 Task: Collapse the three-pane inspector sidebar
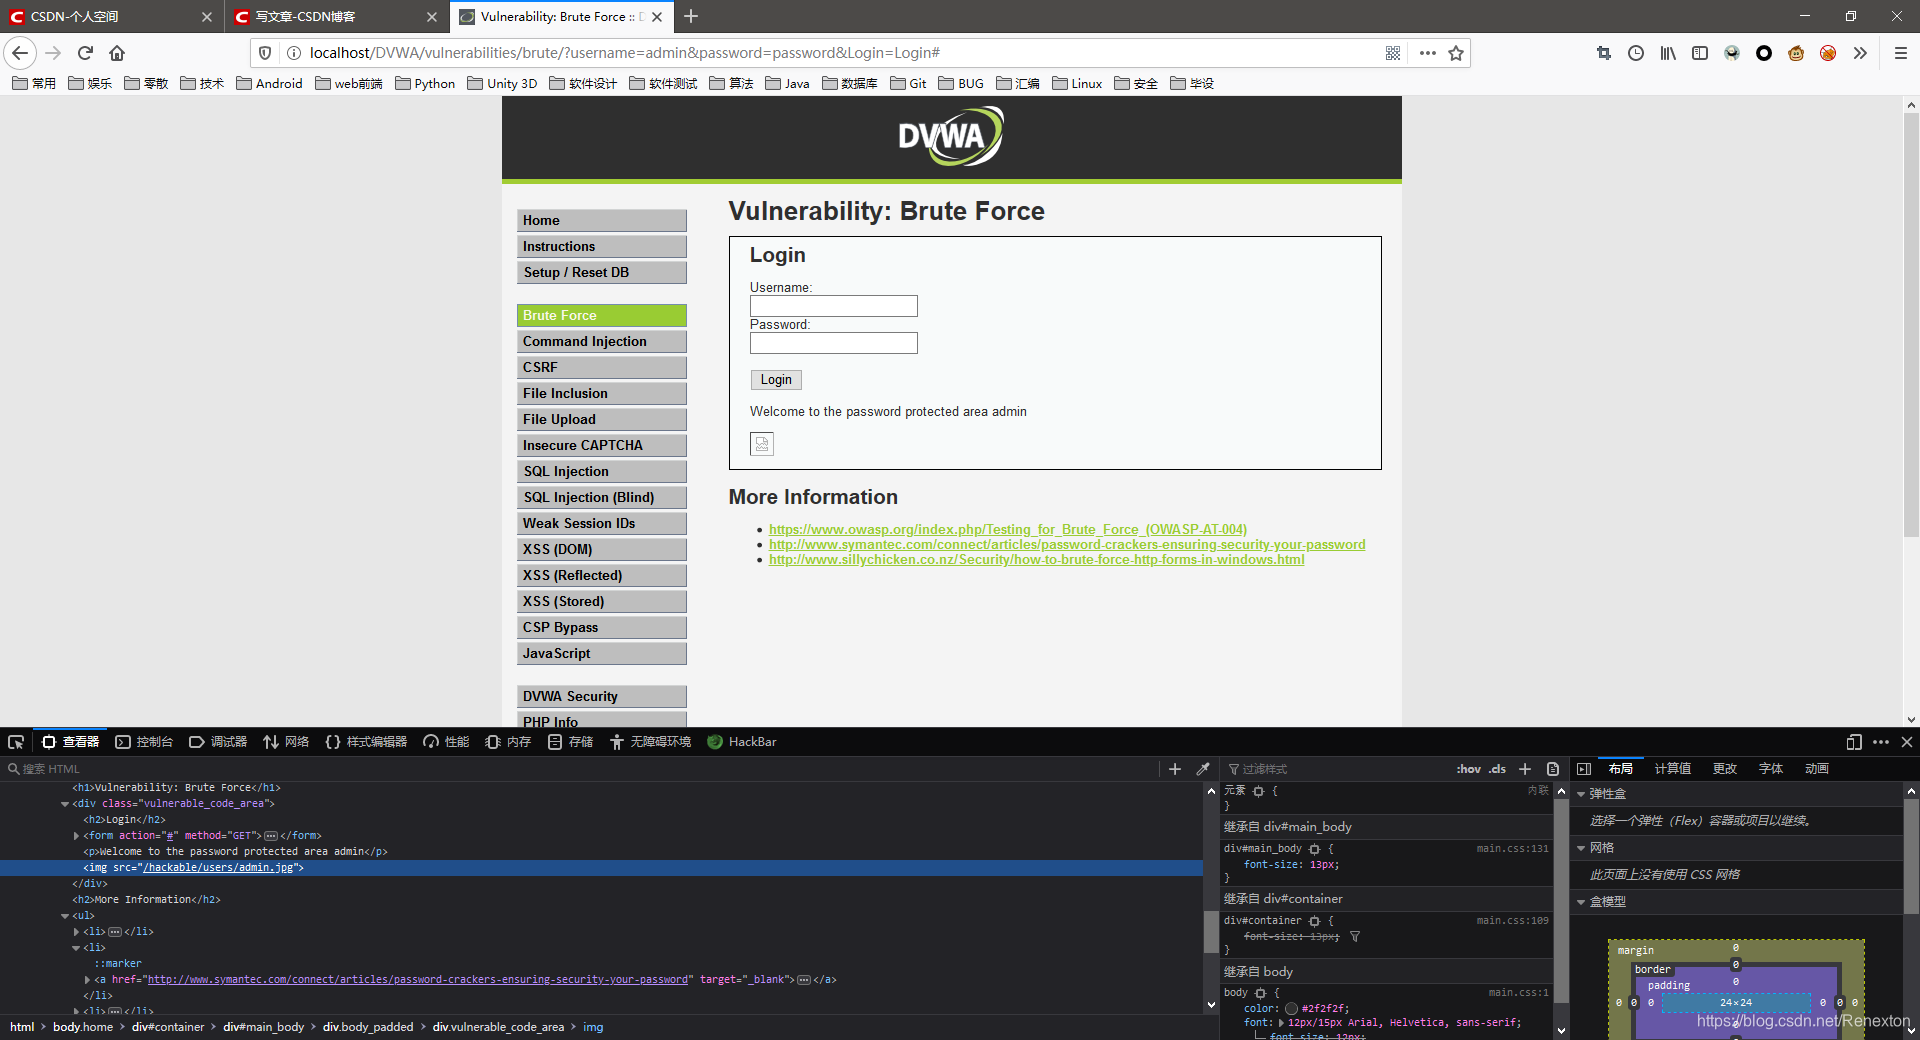pyautogui.click(x=1584, y=769)
